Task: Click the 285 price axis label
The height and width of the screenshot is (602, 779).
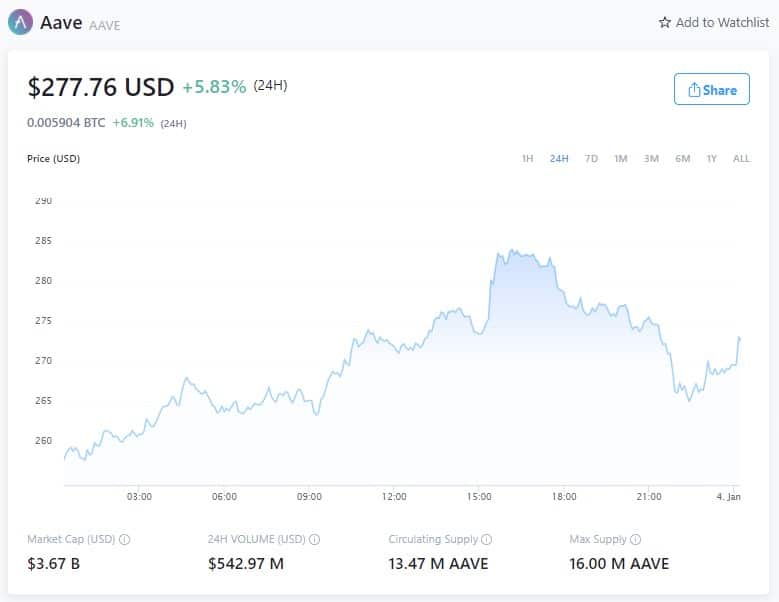Action: click(x=43, y=241)
